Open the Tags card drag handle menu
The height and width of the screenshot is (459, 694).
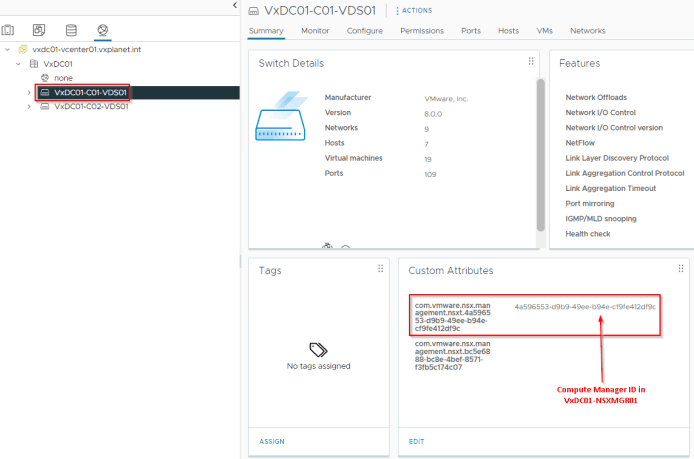(x=380, y=269)
